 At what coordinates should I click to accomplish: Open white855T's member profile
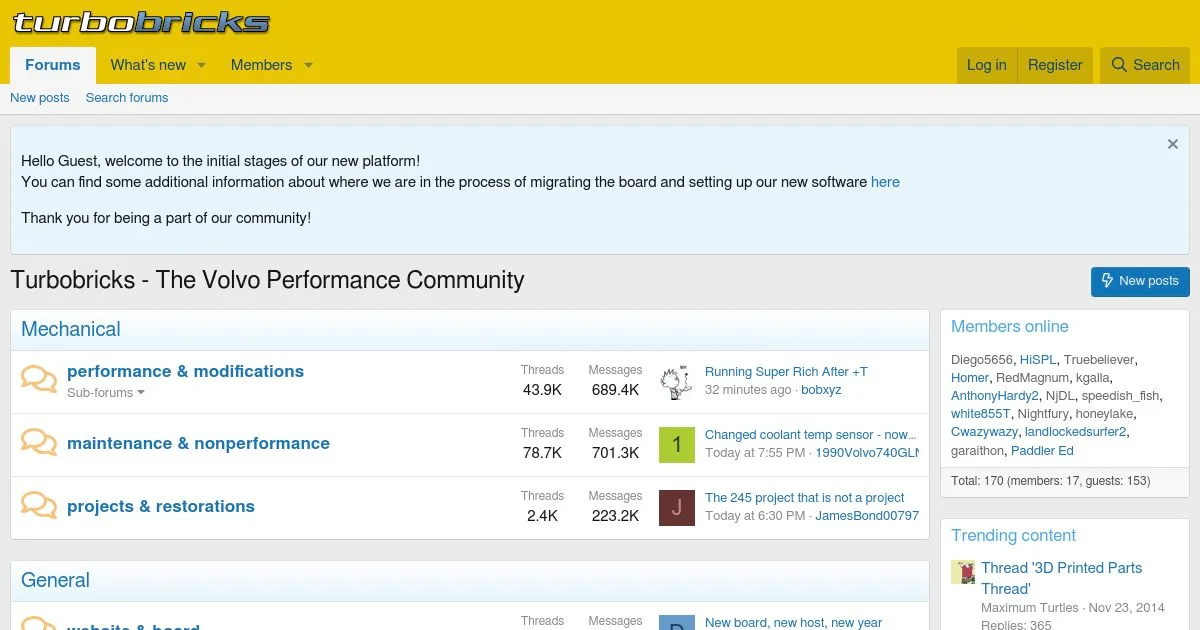pyautogui.click(x=981, y=414)
